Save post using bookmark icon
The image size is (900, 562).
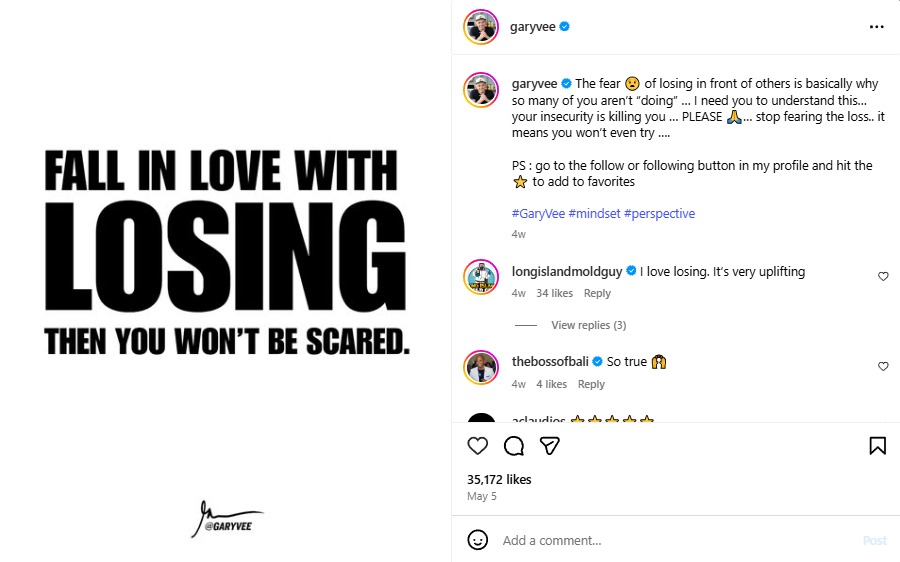tap(877, 446)
